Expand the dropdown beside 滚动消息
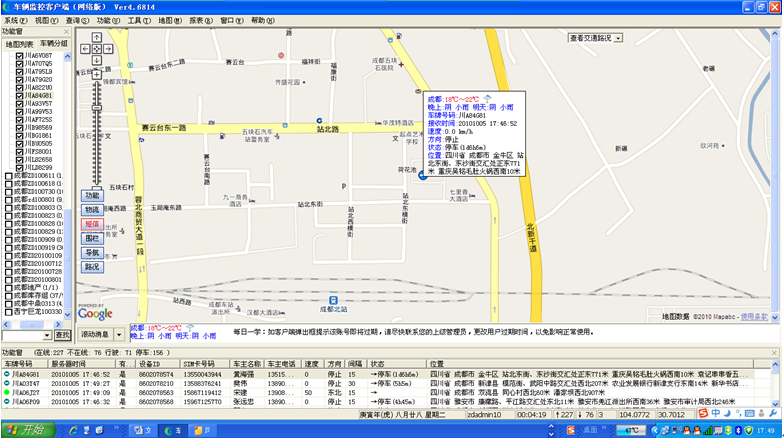The height and width of the screenshot is (438, 784). (119, 334)
